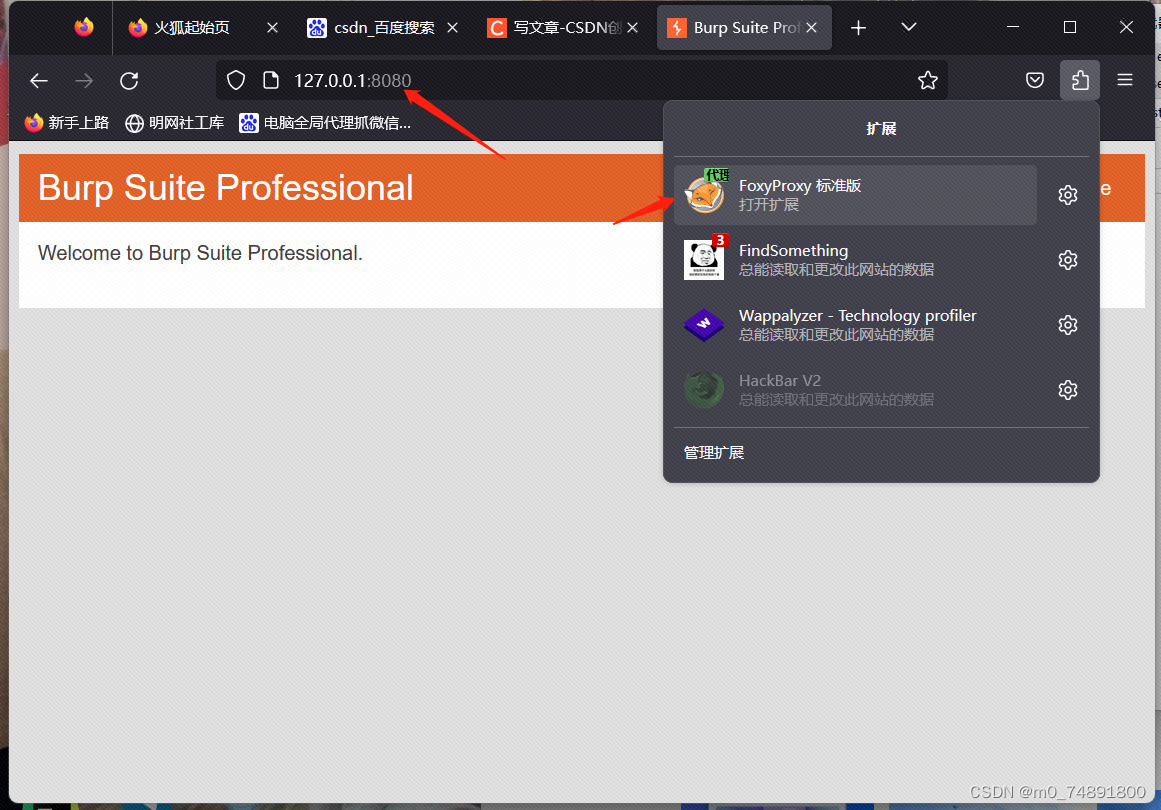Click the browser back arrow
The width and height of the screenshot is (1161, 810).
[x=39, y=81]
